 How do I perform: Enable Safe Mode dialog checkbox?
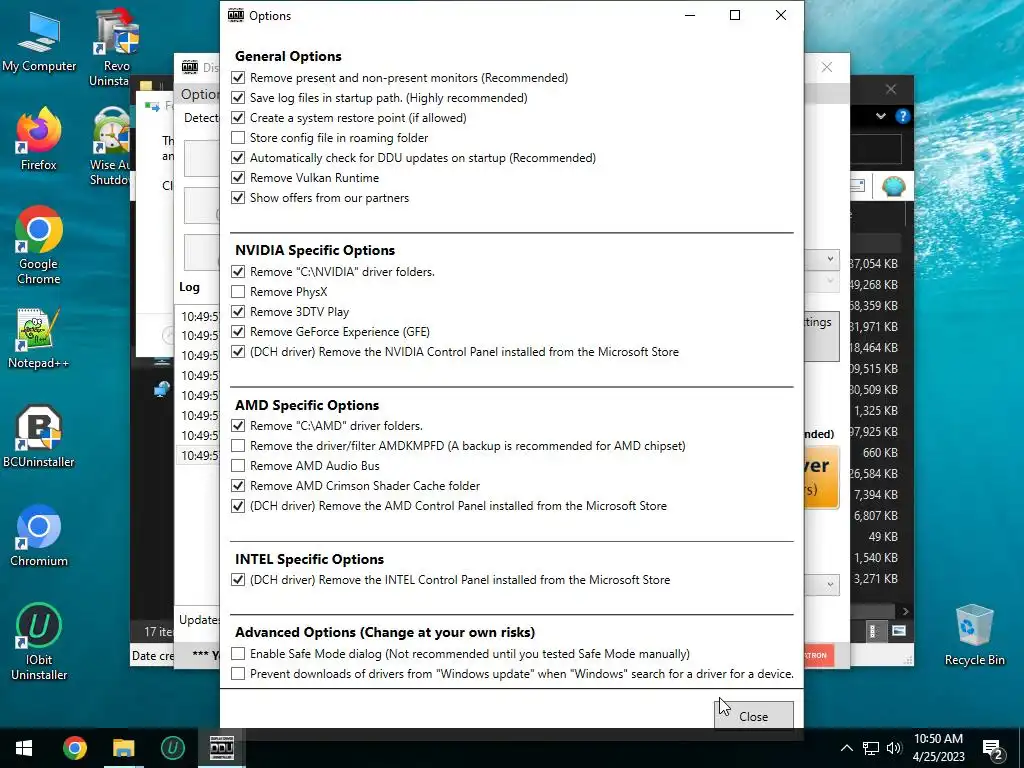238,654
